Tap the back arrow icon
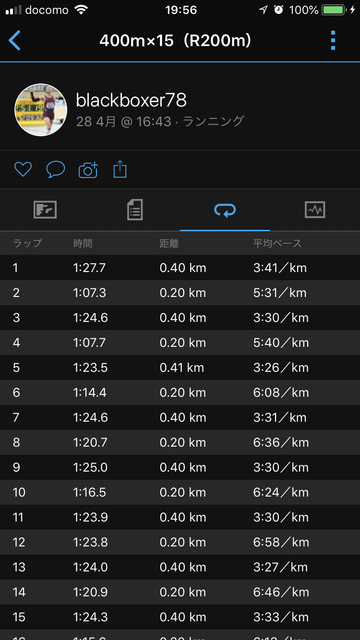This screenshot has width=360, height=640. point(14,40)
